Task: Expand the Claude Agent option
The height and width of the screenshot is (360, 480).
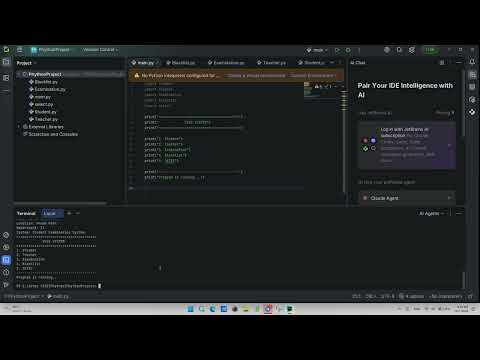Action: click(x=449, y=198)
